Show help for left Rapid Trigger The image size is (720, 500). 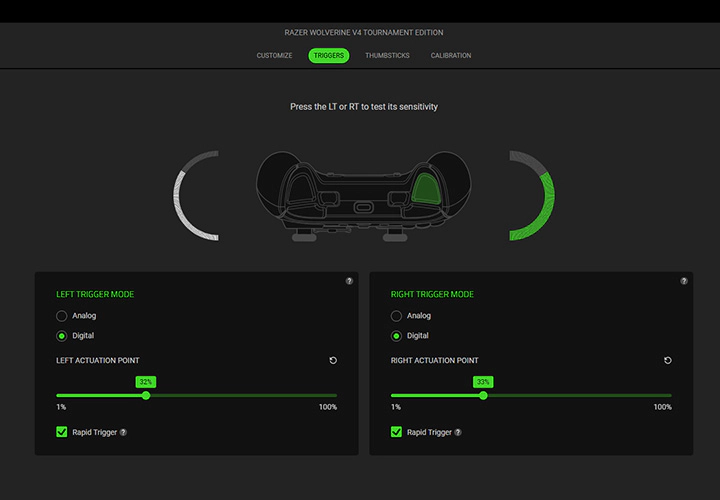[123, 433]
